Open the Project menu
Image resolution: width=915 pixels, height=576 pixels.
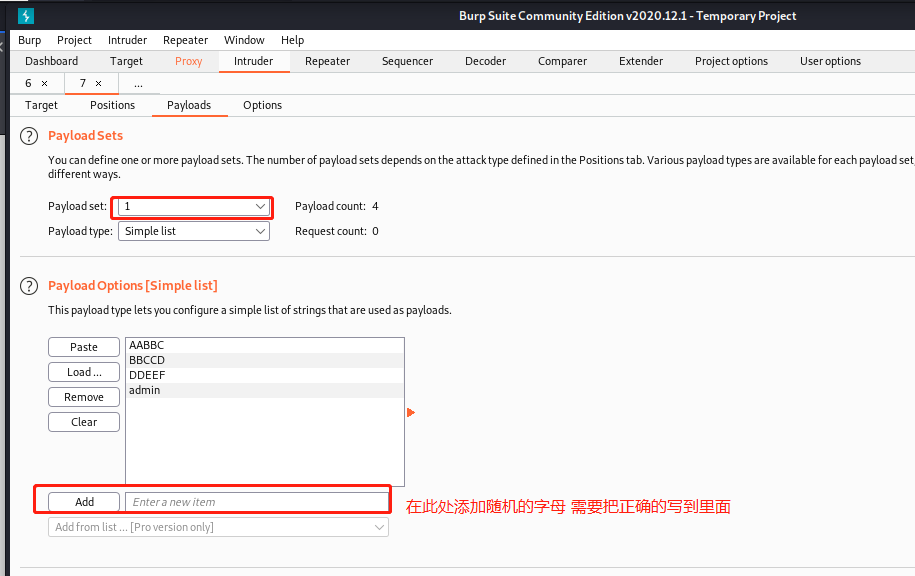tap(74, 40)
